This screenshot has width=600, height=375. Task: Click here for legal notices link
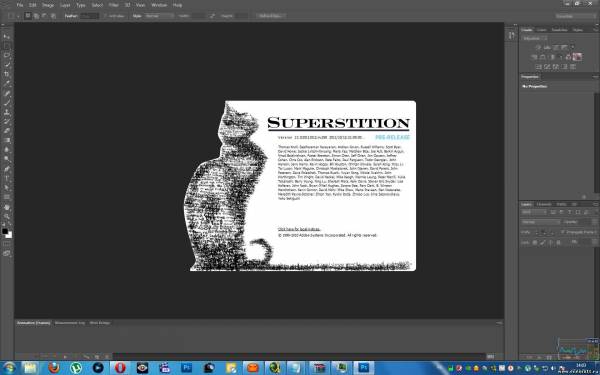(299, 229)
